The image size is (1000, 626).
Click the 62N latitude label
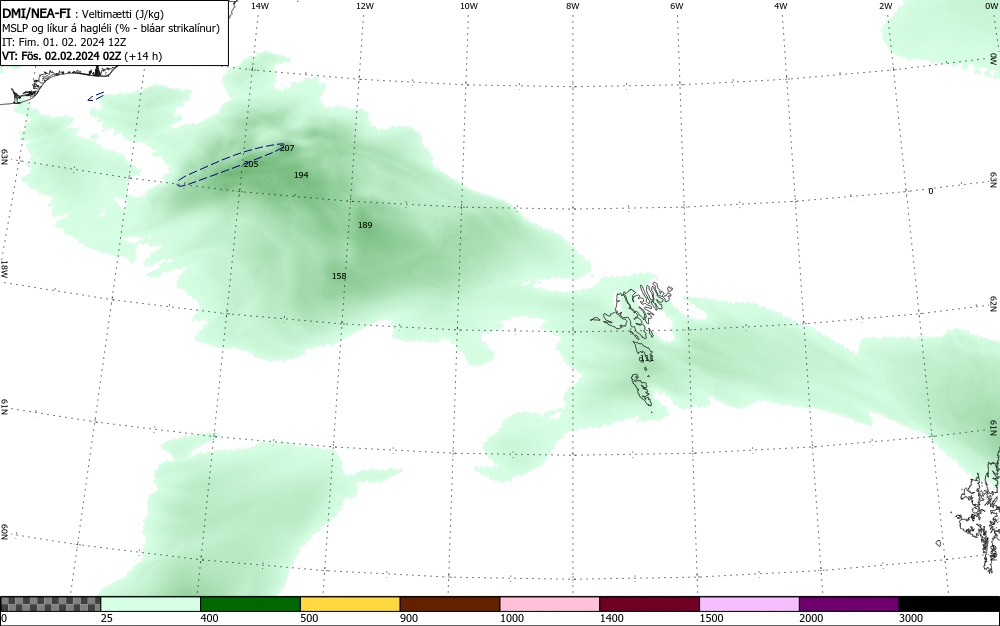[x=994, y=303]
